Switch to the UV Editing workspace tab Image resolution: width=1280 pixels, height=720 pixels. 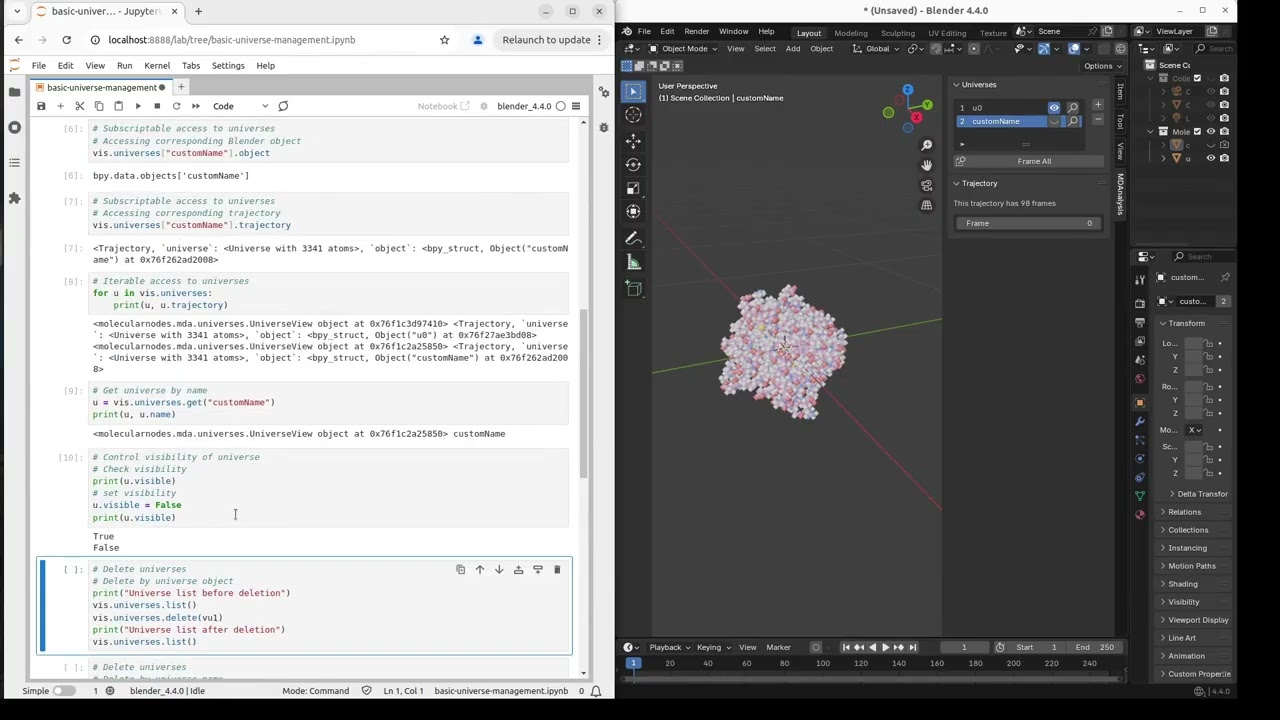[946, 32]
